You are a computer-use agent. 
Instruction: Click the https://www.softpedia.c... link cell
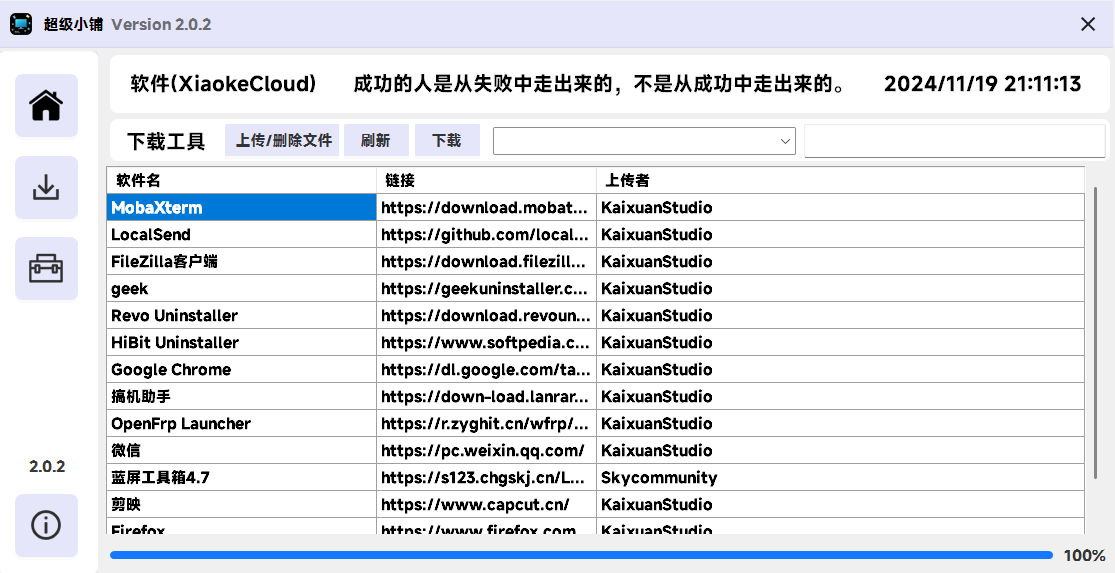click(486, 342)
